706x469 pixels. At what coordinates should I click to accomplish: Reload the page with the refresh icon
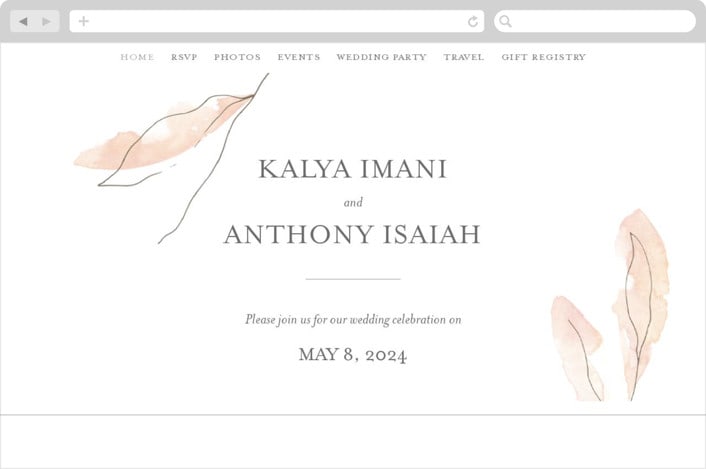coord(473,21)
